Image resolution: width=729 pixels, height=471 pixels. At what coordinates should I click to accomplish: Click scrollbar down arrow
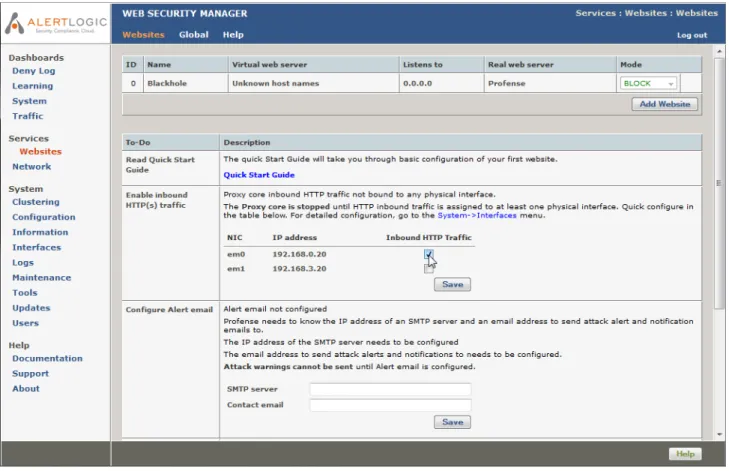pyautogui.click(x=719, y=434)
